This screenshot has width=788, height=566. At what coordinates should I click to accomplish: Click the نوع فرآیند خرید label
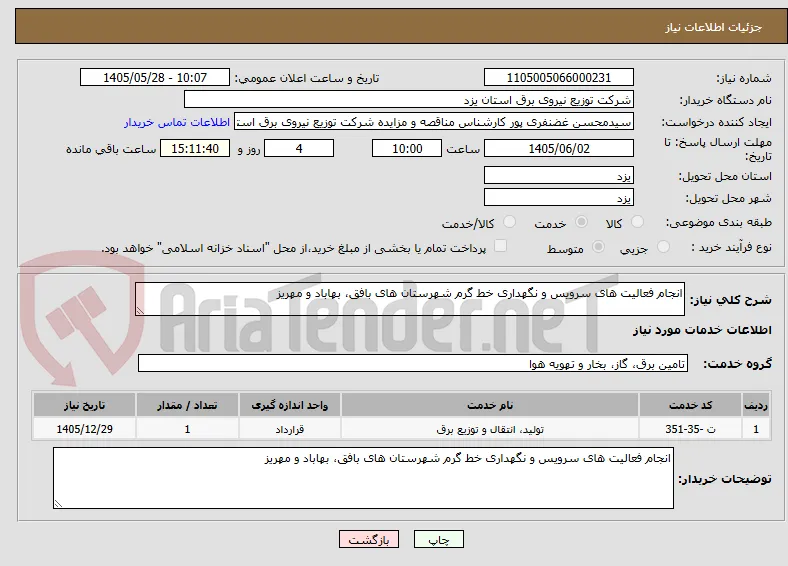(x=731, y=247)
